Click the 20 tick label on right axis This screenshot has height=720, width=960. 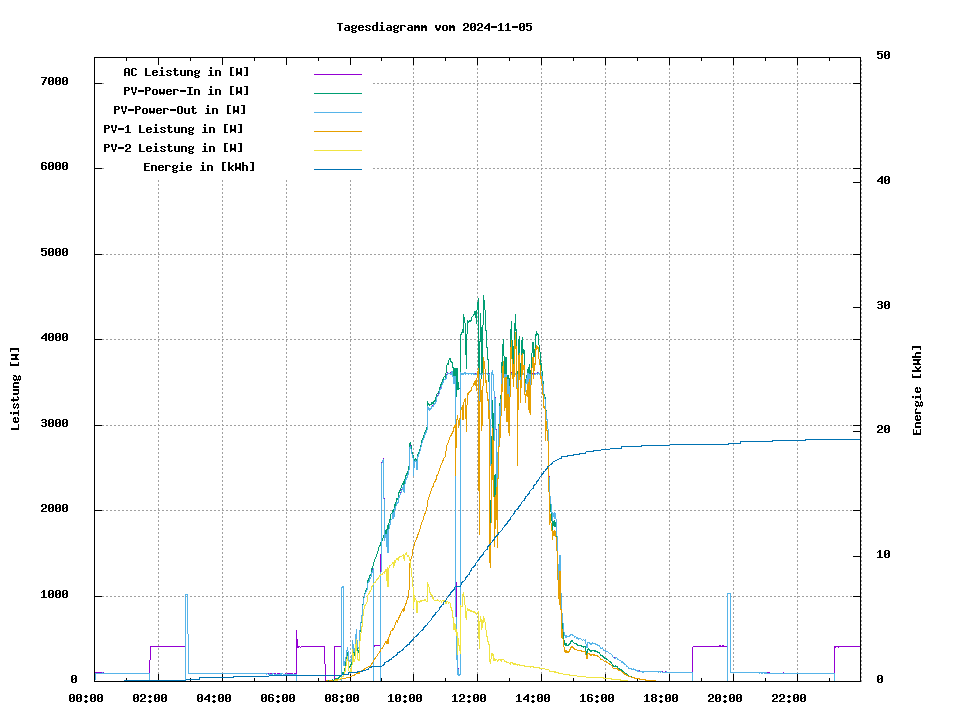[883, 430]
